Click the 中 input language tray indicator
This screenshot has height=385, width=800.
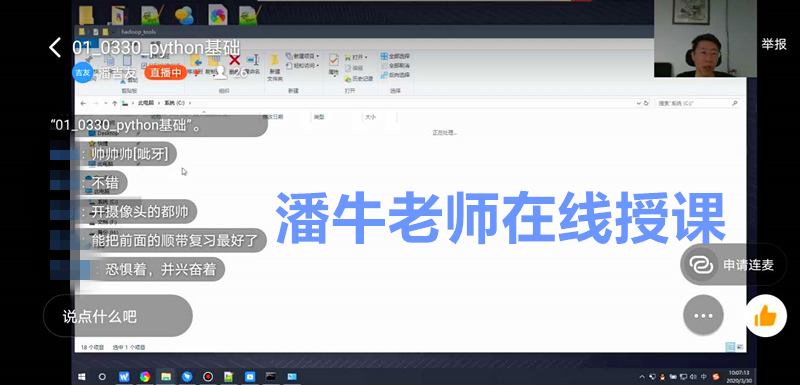click(704, 377)
